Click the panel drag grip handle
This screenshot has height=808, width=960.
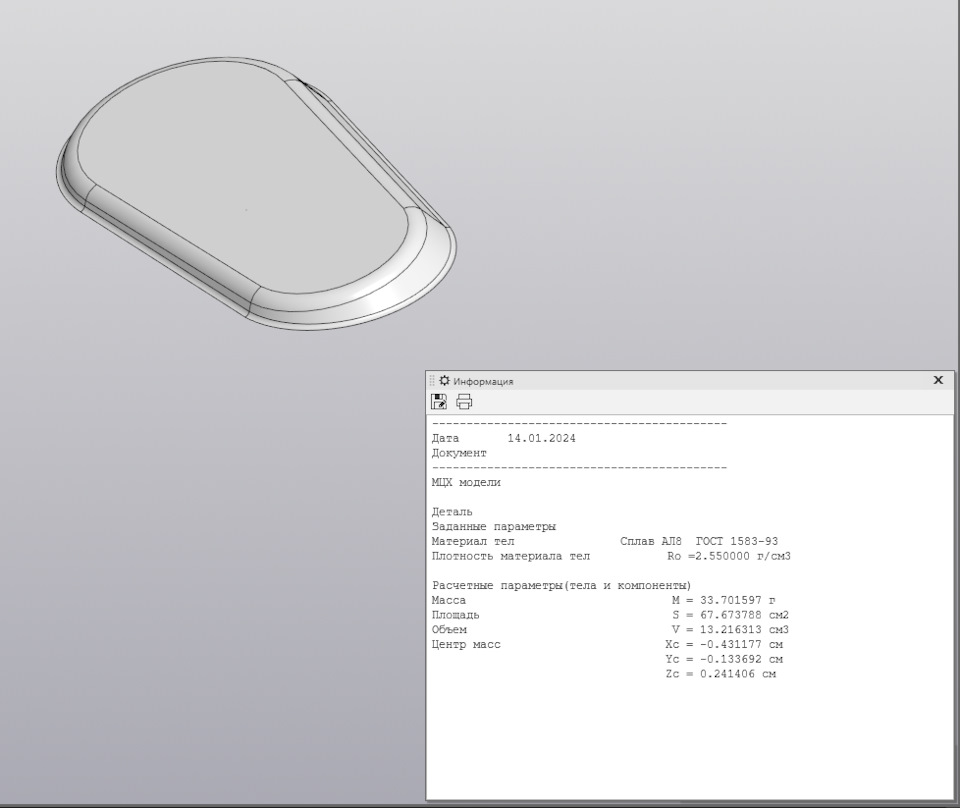(432, 381)
